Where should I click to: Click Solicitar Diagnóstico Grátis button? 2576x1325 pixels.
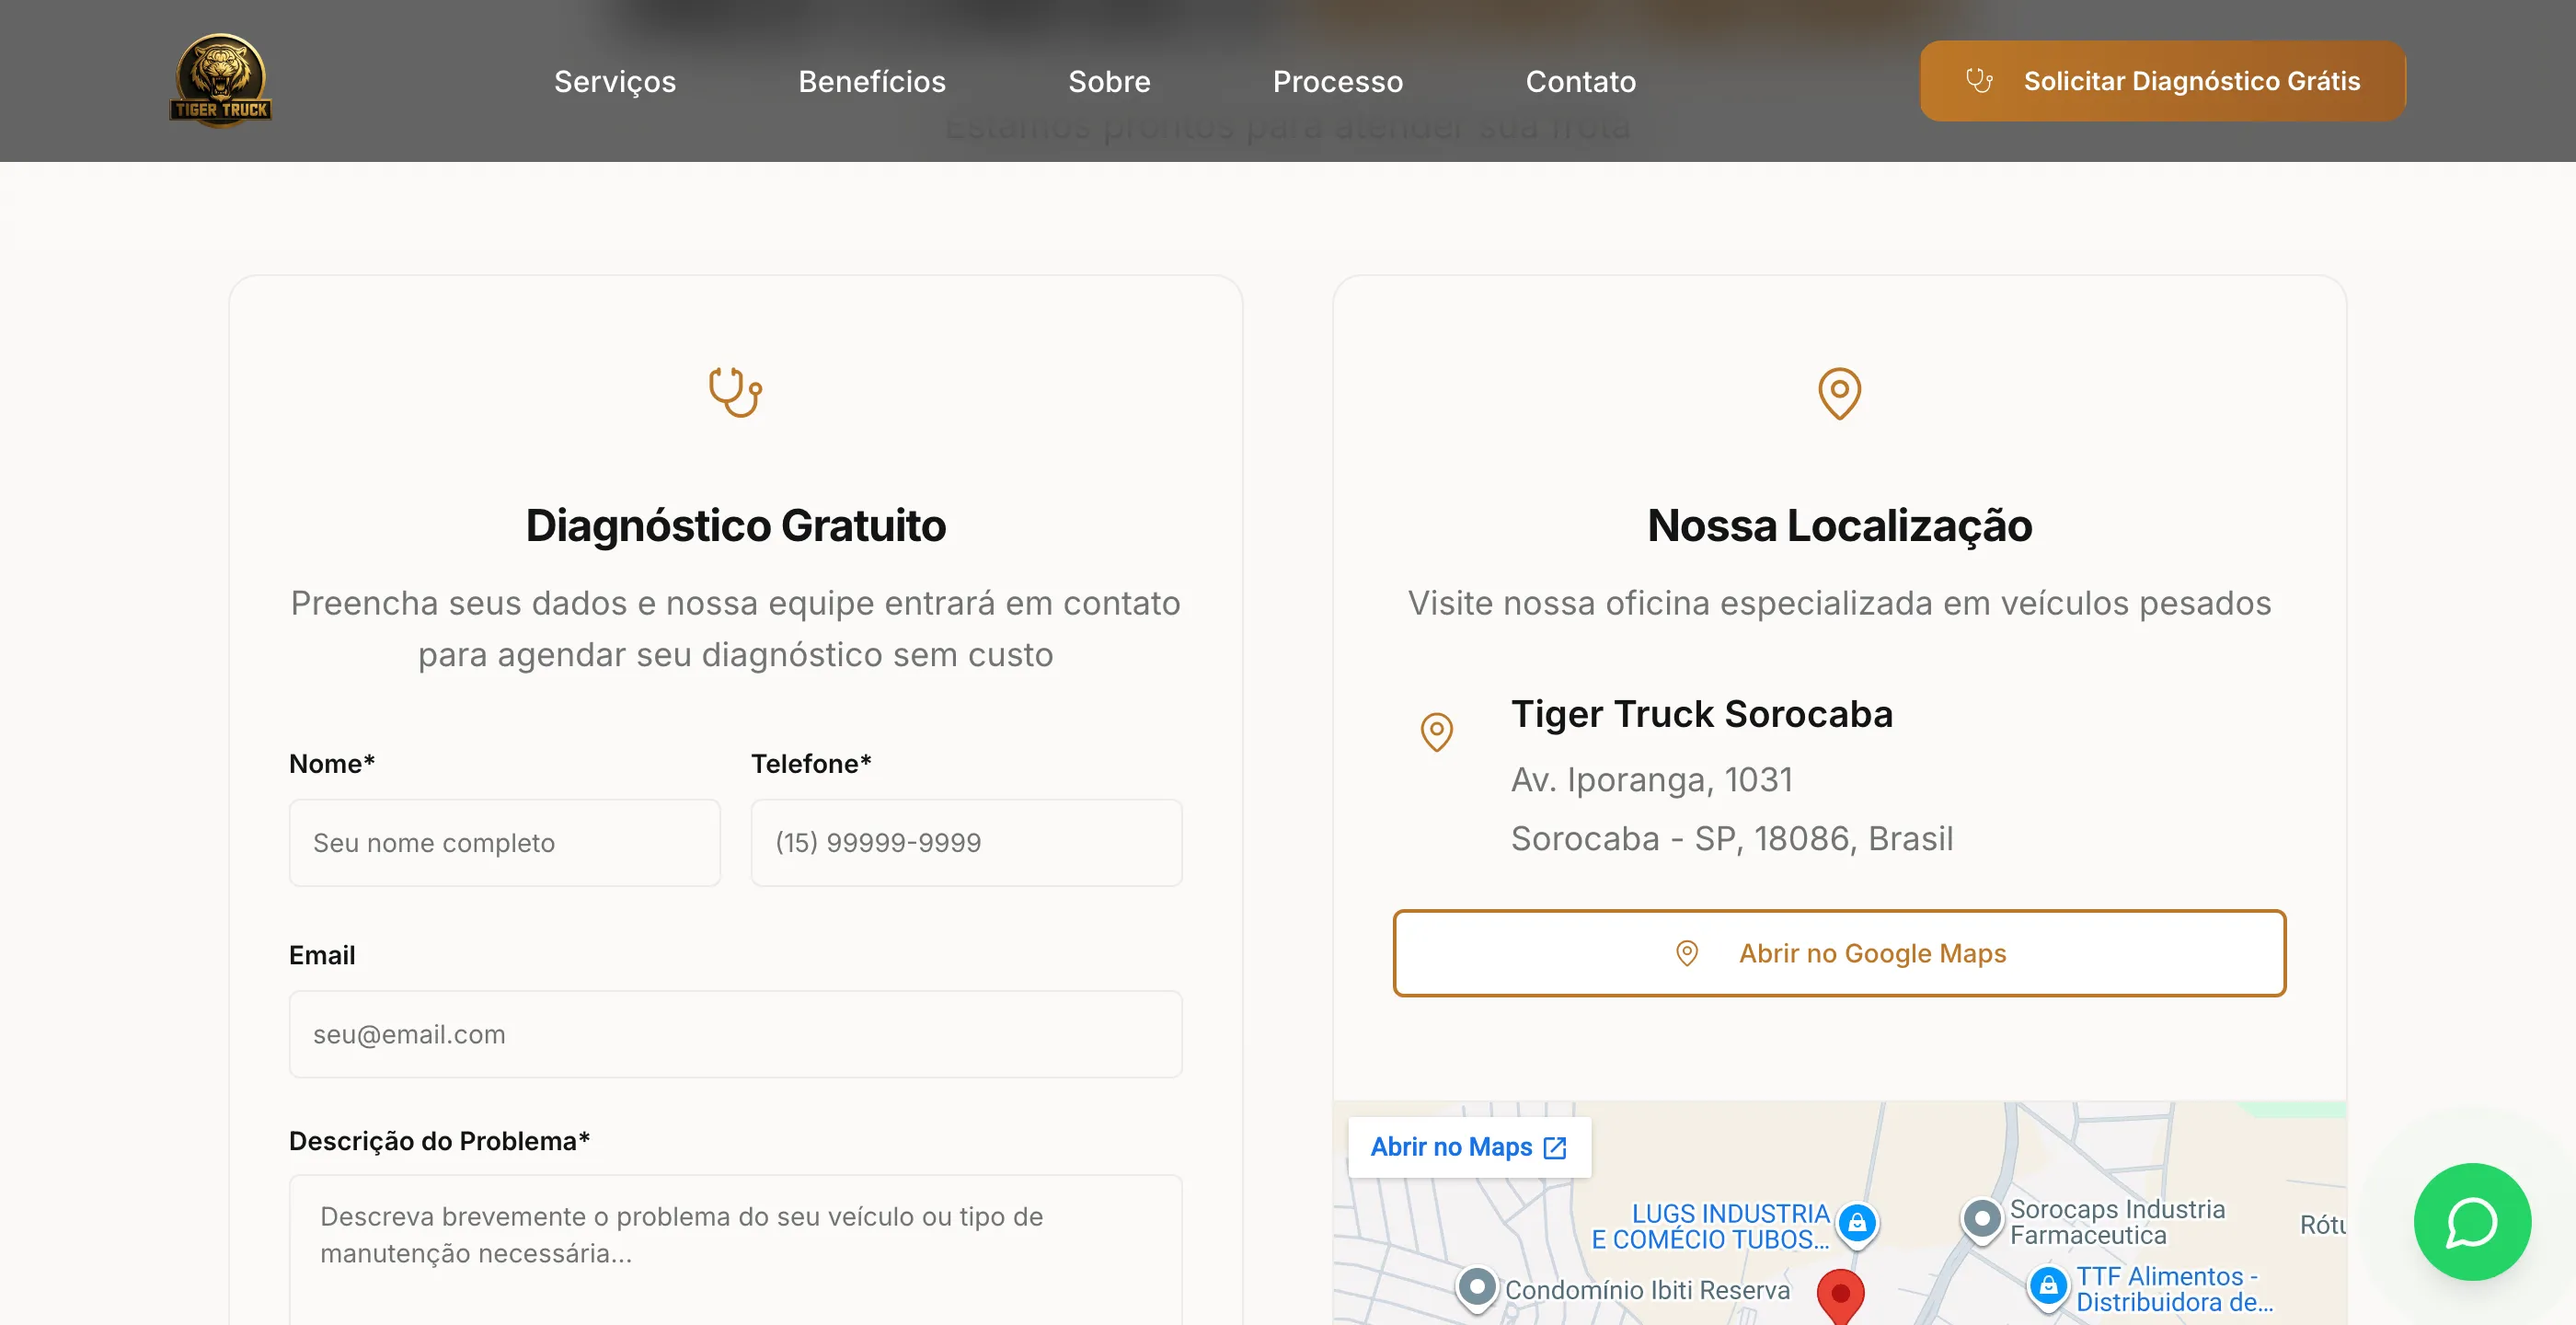pos(2162,81)
